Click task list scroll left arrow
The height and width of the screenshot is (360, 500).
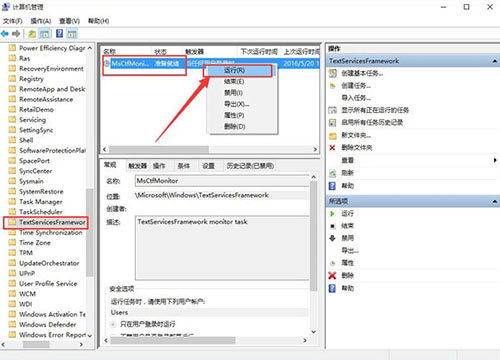105,149
